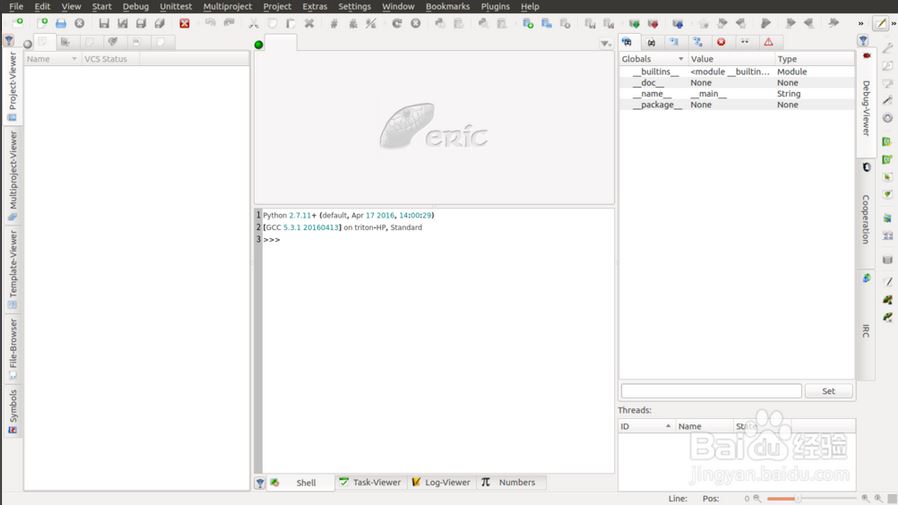
Task: Click the filter funnel icon above Debug-Viewer
Action: point(863,41)
